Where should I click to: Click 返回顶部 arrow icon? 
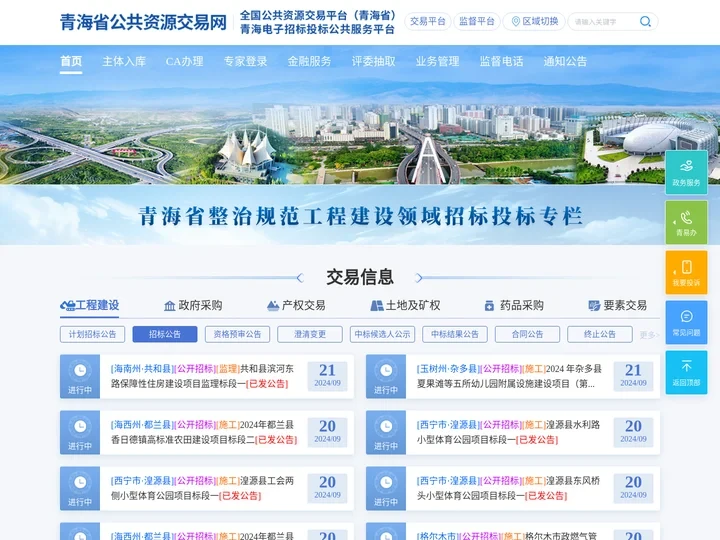click(686, 366)
